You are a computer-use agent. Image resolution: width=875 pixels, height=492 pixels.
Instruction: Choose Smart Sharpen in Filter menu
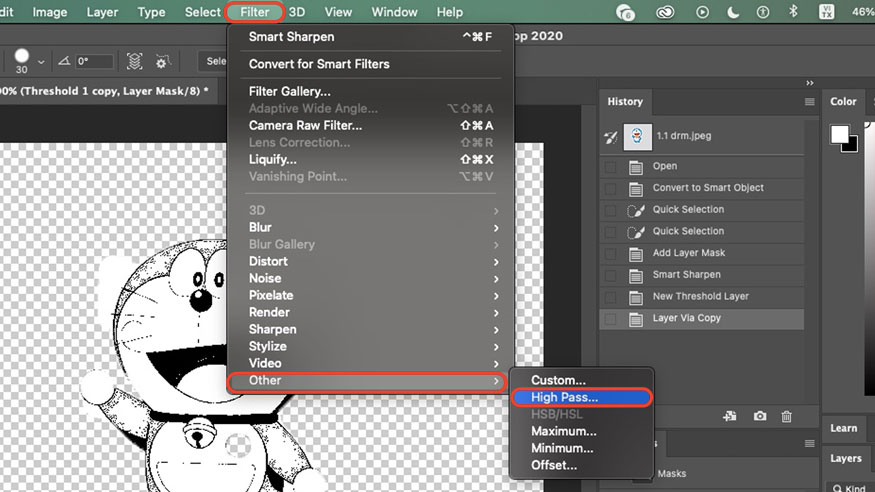click(371, 37)
